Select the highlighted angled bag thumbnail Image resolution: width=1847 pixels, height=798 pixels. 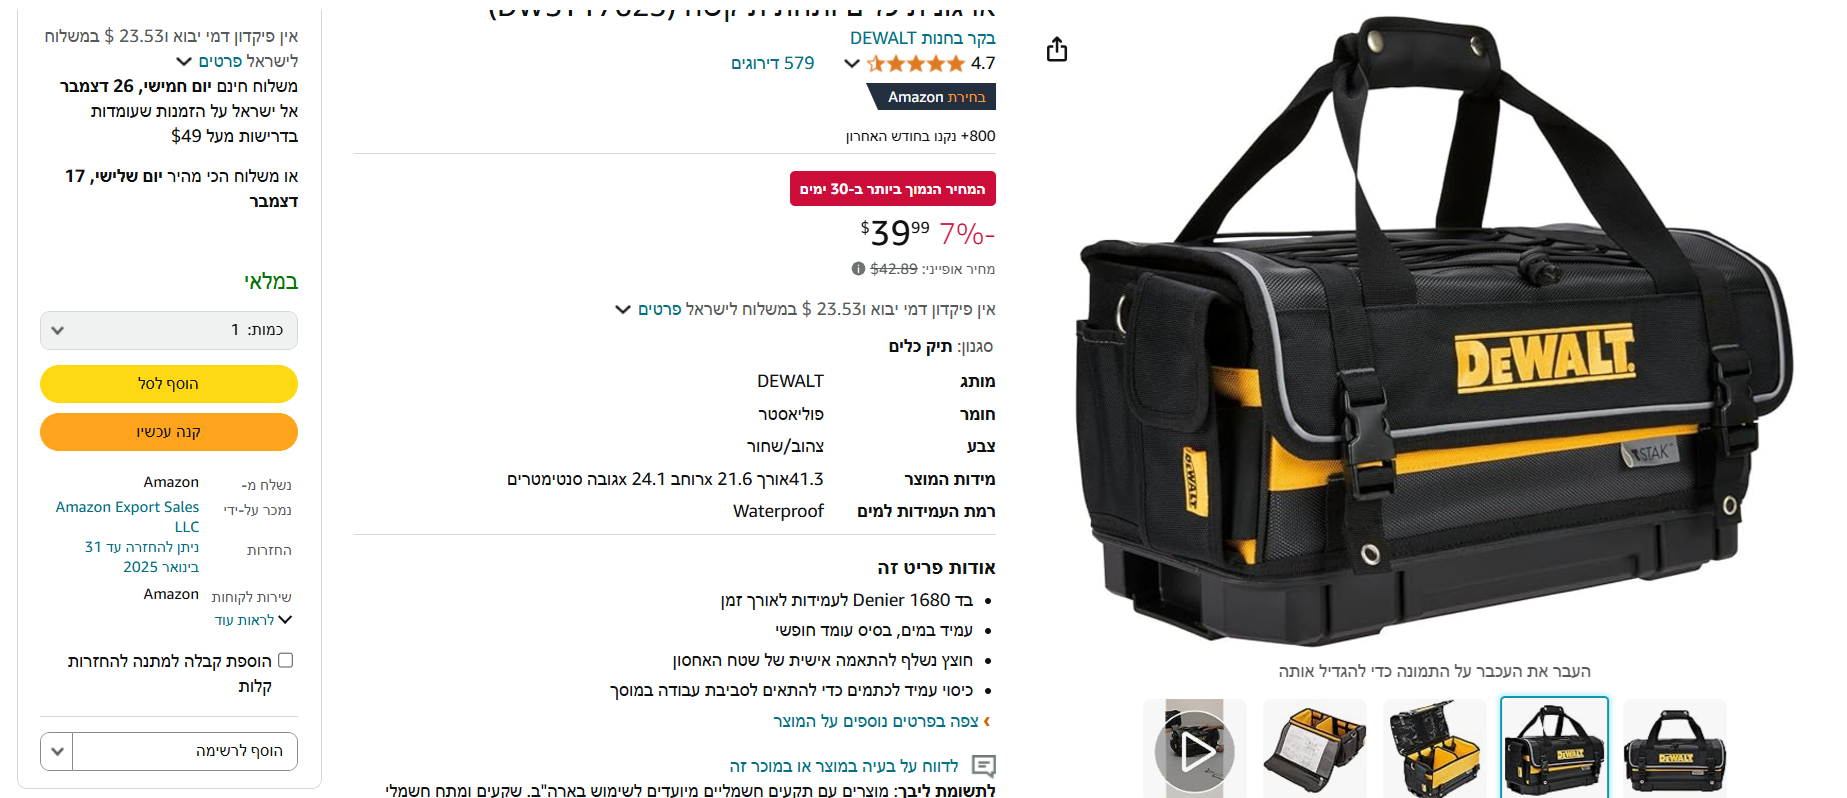pyautogui.click(x=1555, y=748)
